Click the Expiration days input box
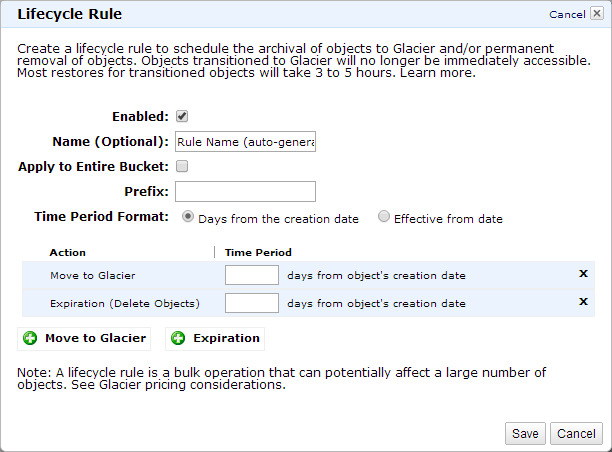This screenshot has width=612, height=452. tap(252, 303)
